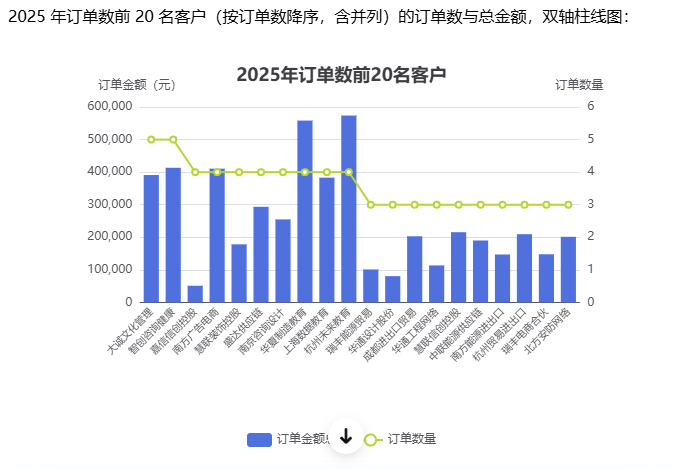This screenshot has height=469, width=679.
Task: Click the x-axis label 成都进出口贸易
Action: tap(390, 334)
